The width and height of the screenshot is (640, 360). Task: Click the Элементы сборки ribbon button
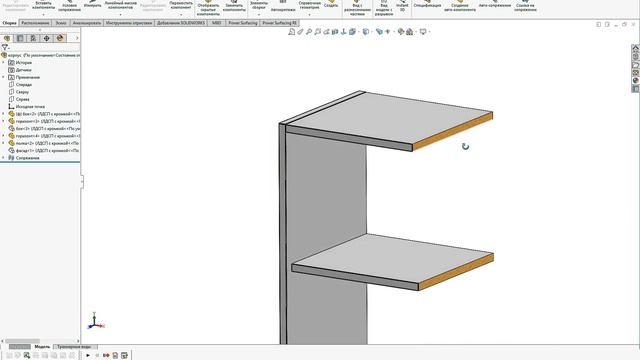[x=259, y=5]
